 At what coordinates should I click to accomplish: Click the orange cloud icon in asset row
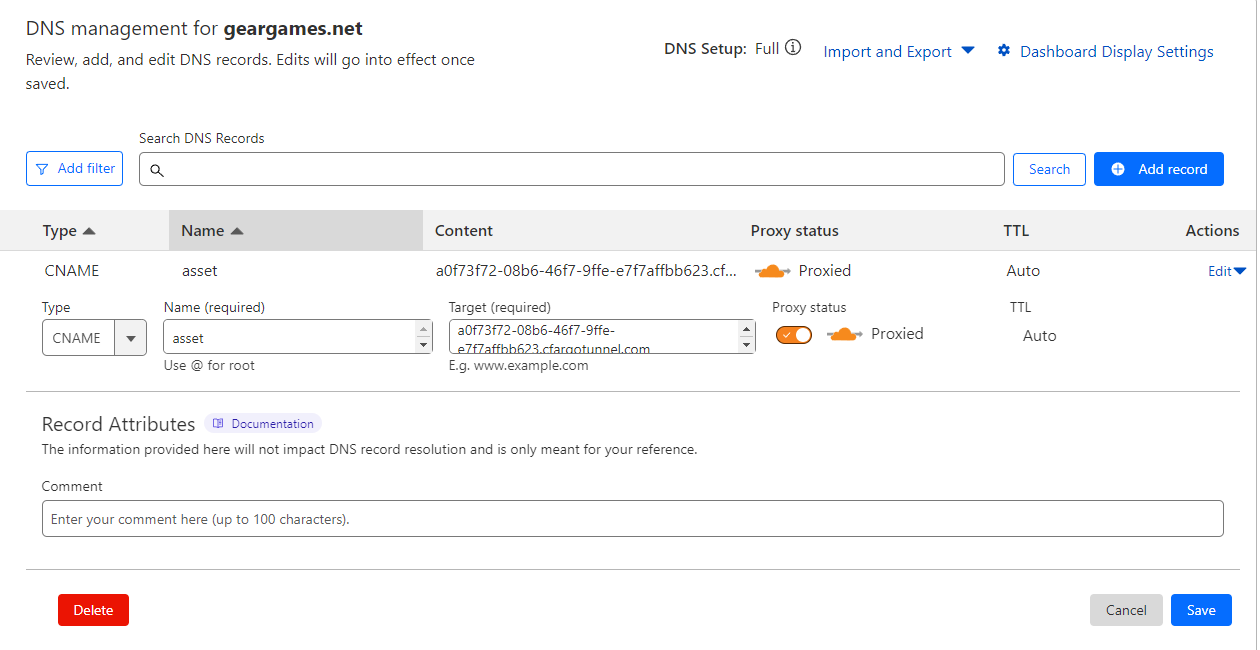click(772, 271)
